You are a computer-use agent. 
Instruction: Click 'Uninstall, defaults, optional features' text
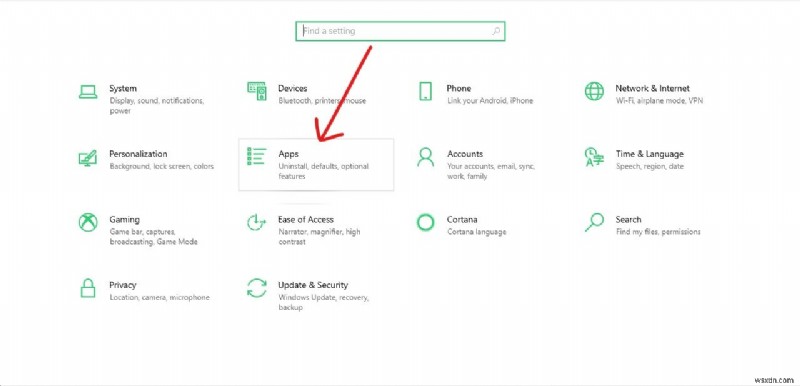323,171
